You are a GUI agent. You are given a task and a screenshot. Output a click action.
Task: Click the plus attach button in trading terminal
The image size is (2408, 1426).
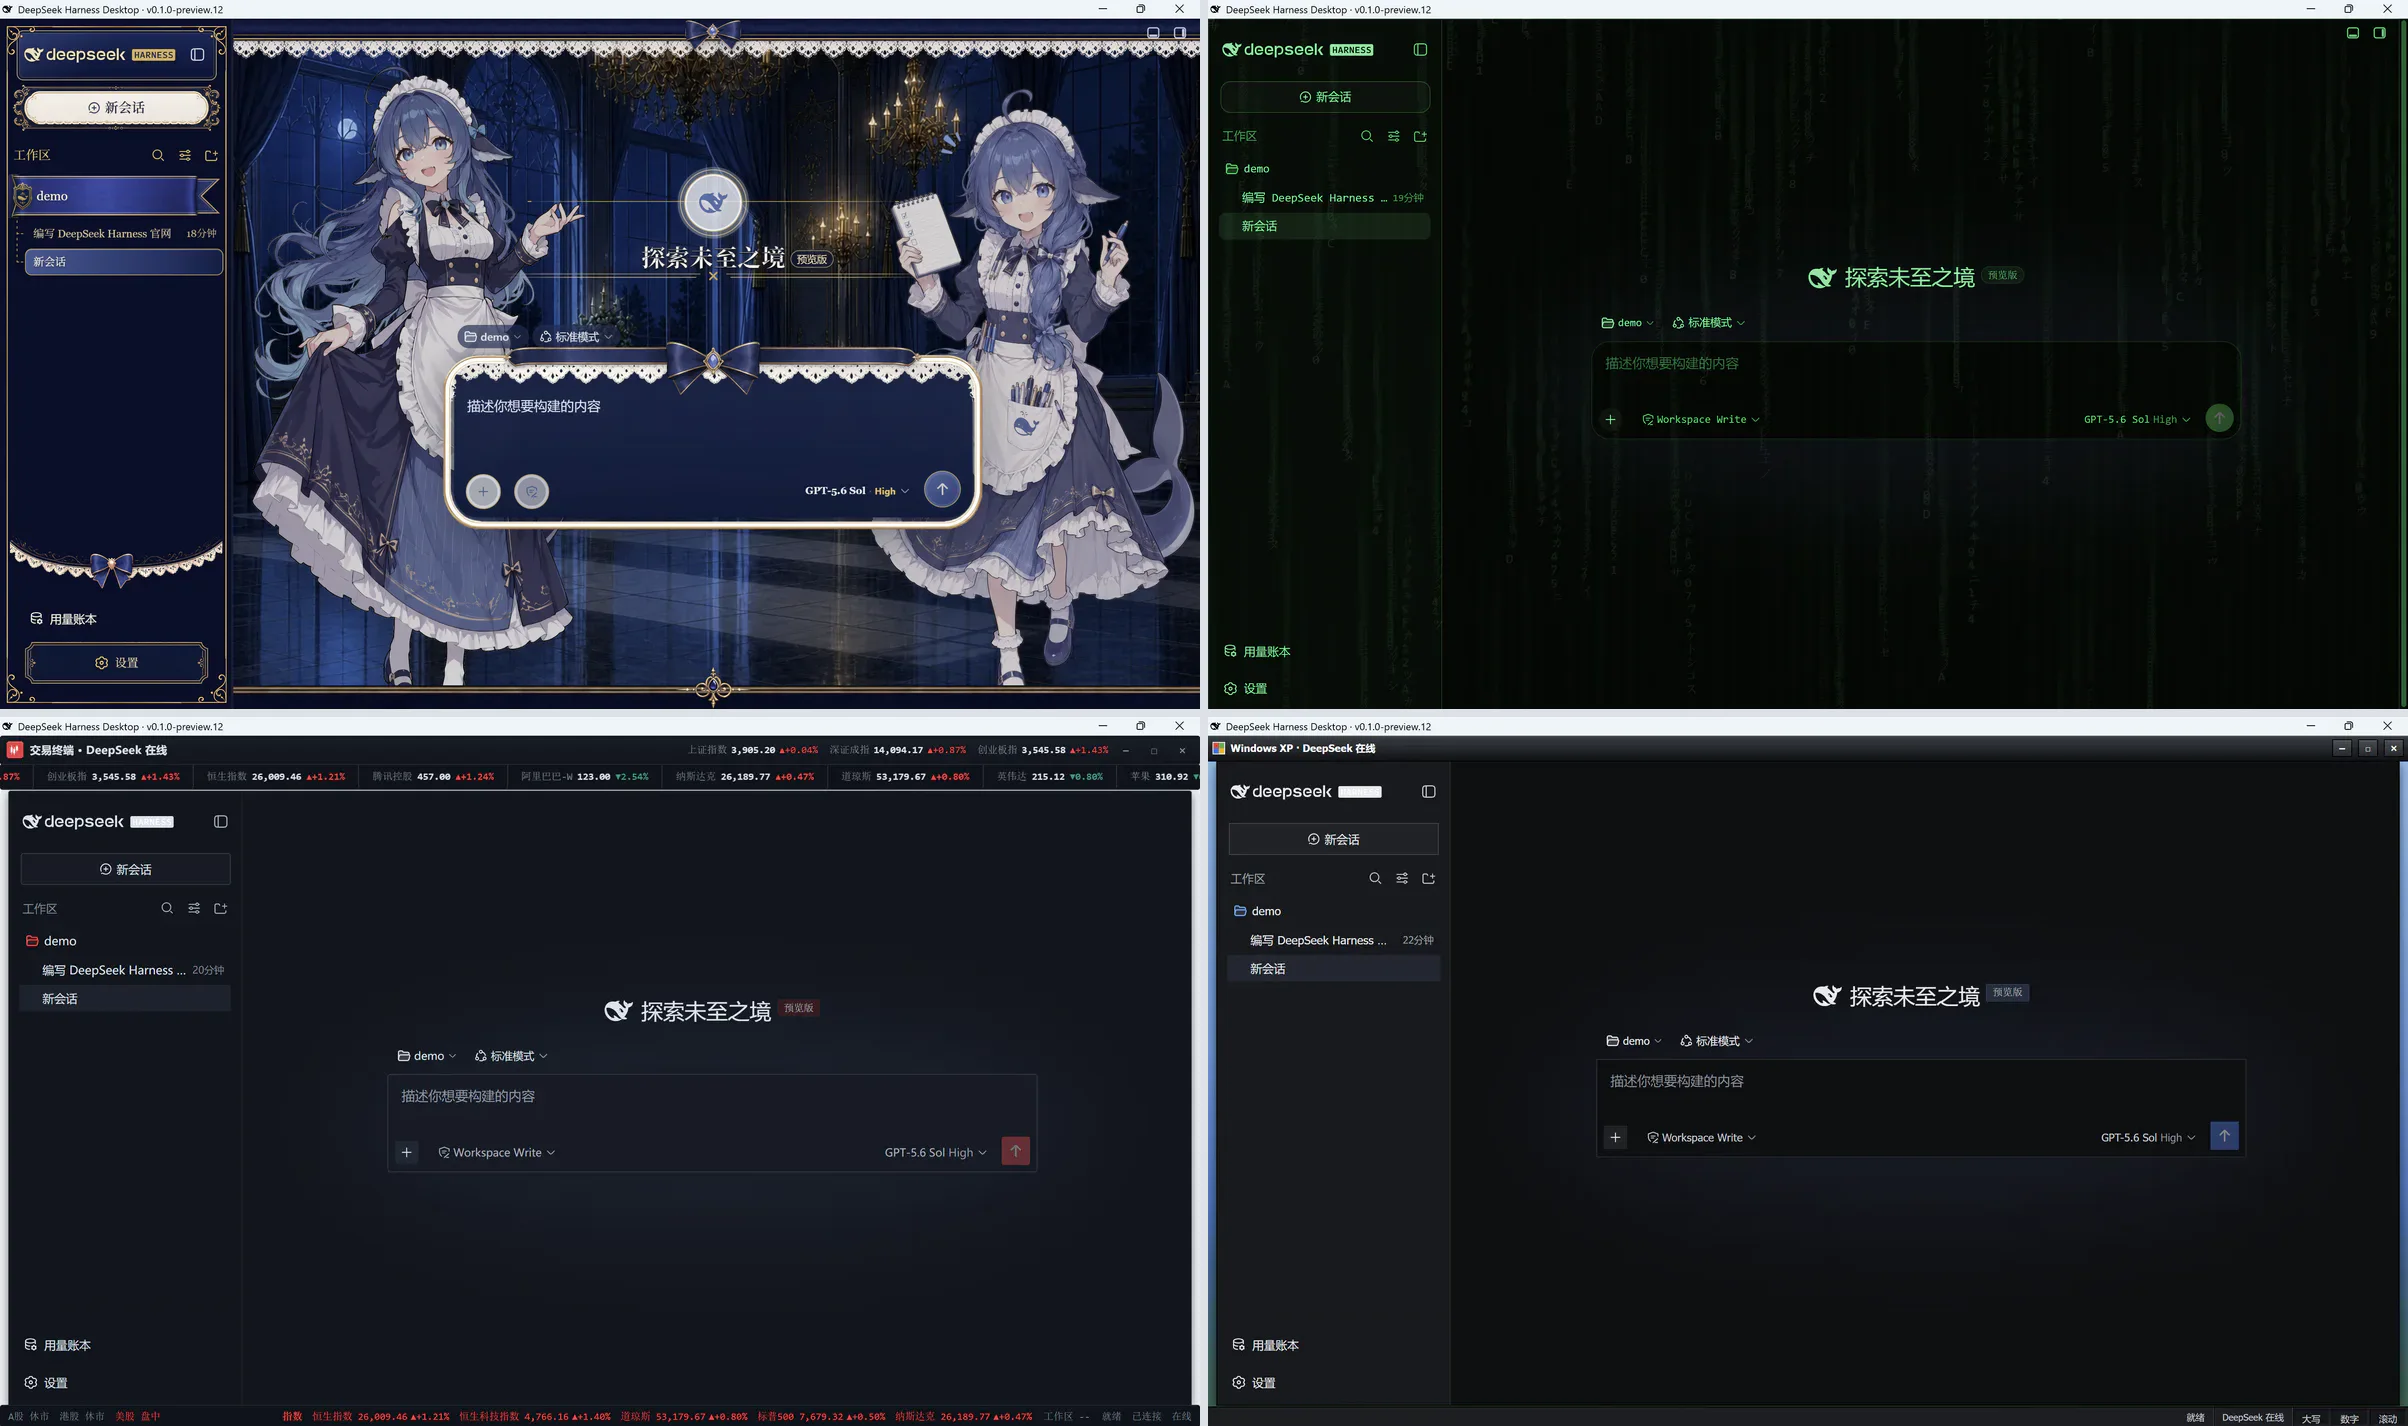pos(407,1152)
